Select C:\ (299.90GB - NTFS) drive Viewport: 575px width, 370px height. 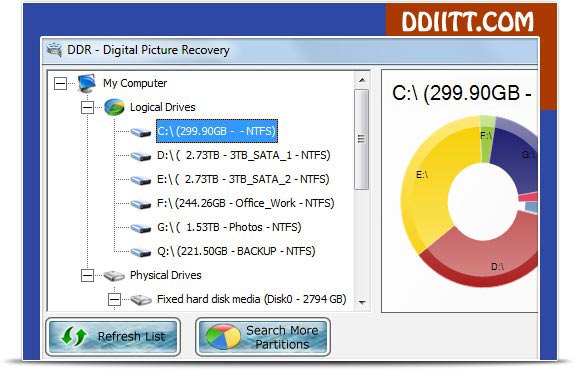point(217,131)
